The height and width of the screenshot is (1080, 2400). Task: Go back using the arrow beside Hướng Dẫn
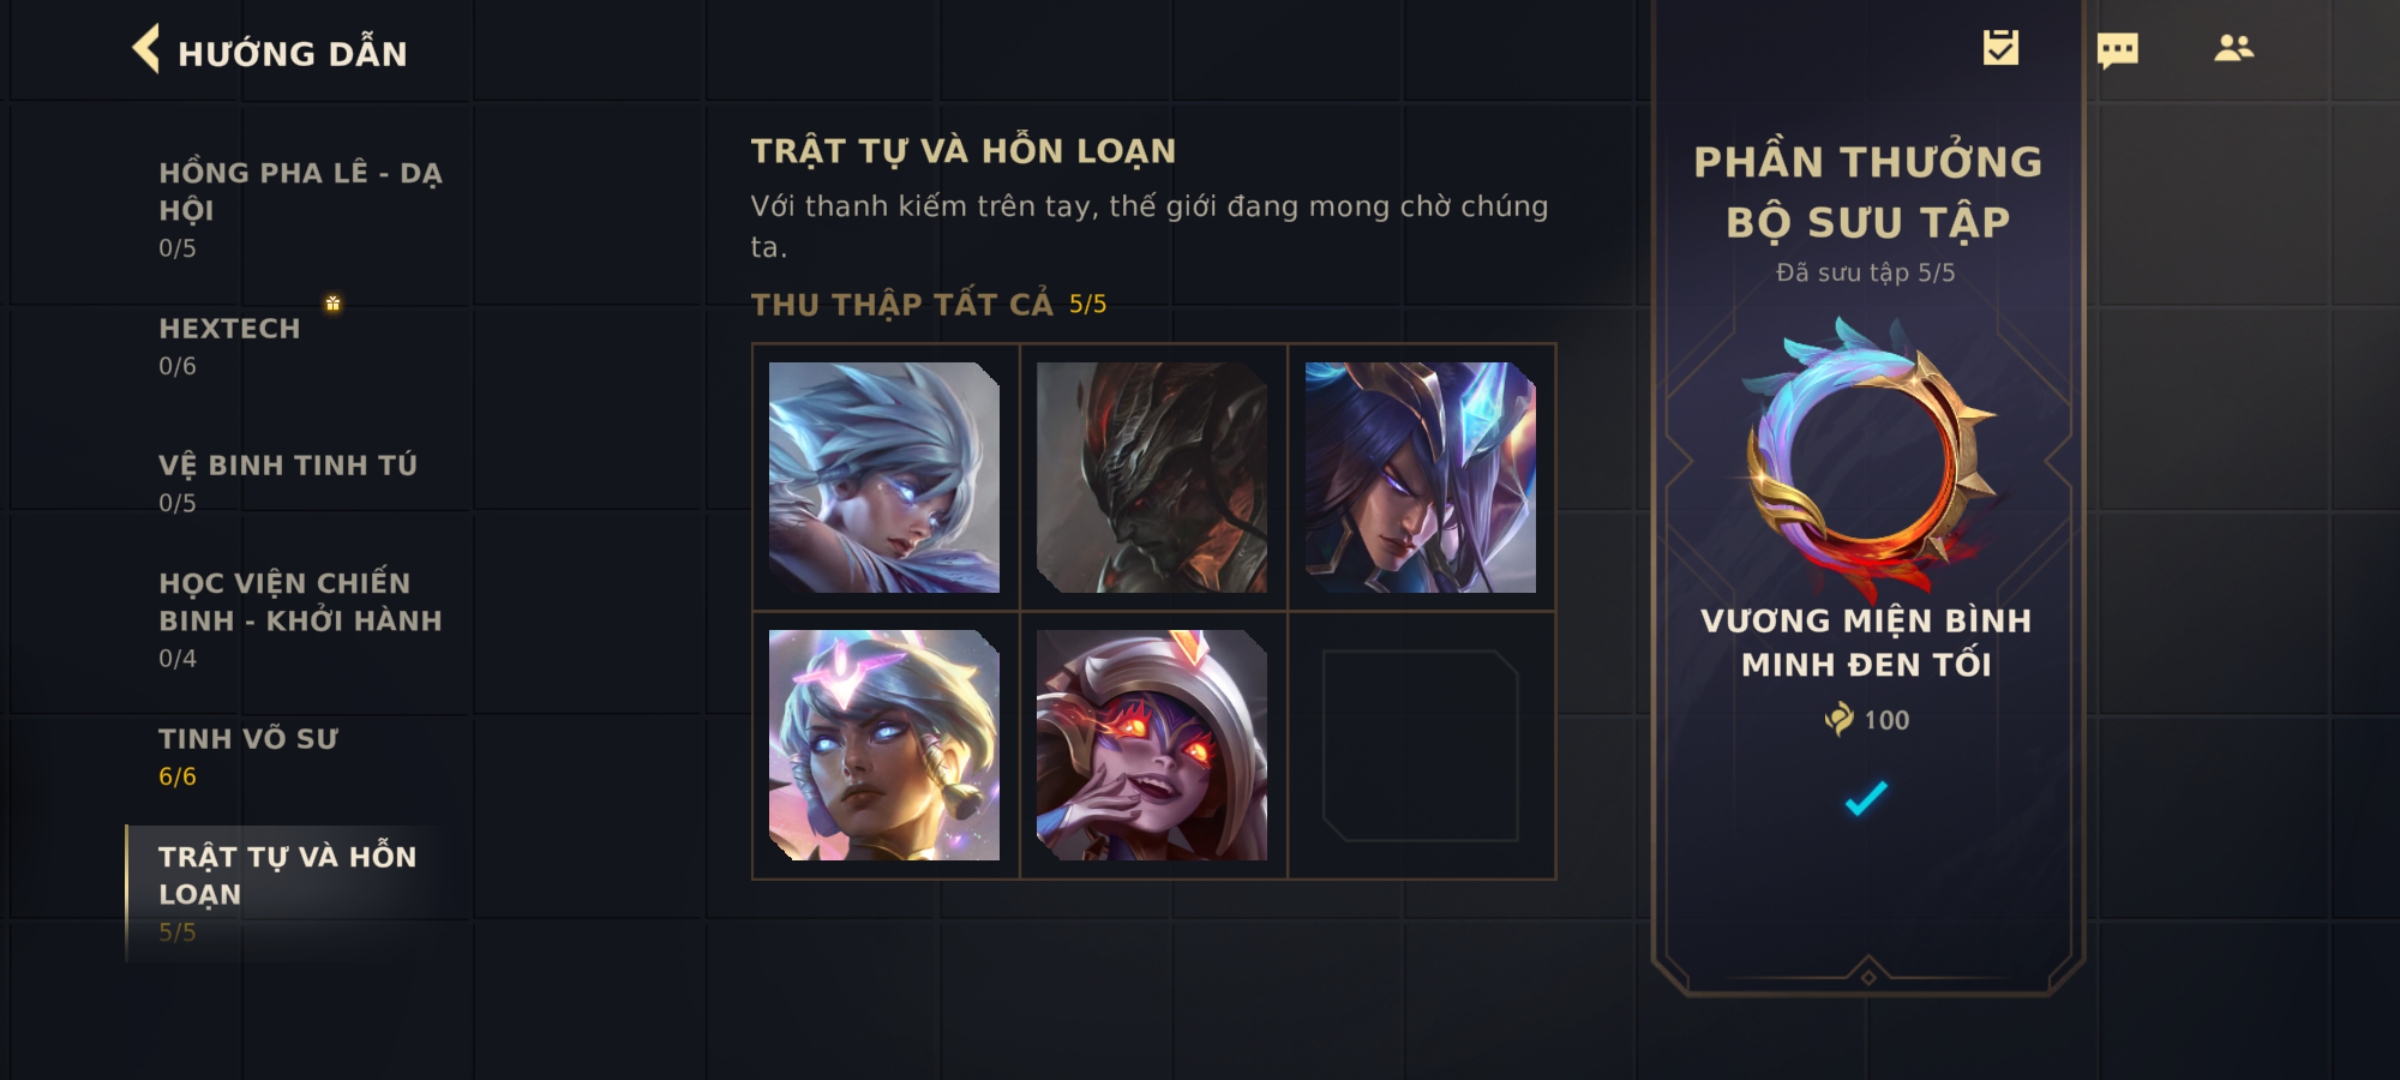146,49
